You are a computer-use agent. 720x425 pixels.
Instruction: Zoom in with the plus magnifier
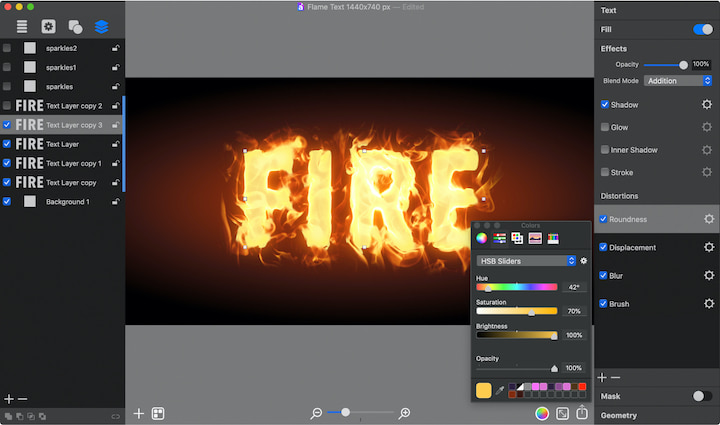[x=404, y=414]
